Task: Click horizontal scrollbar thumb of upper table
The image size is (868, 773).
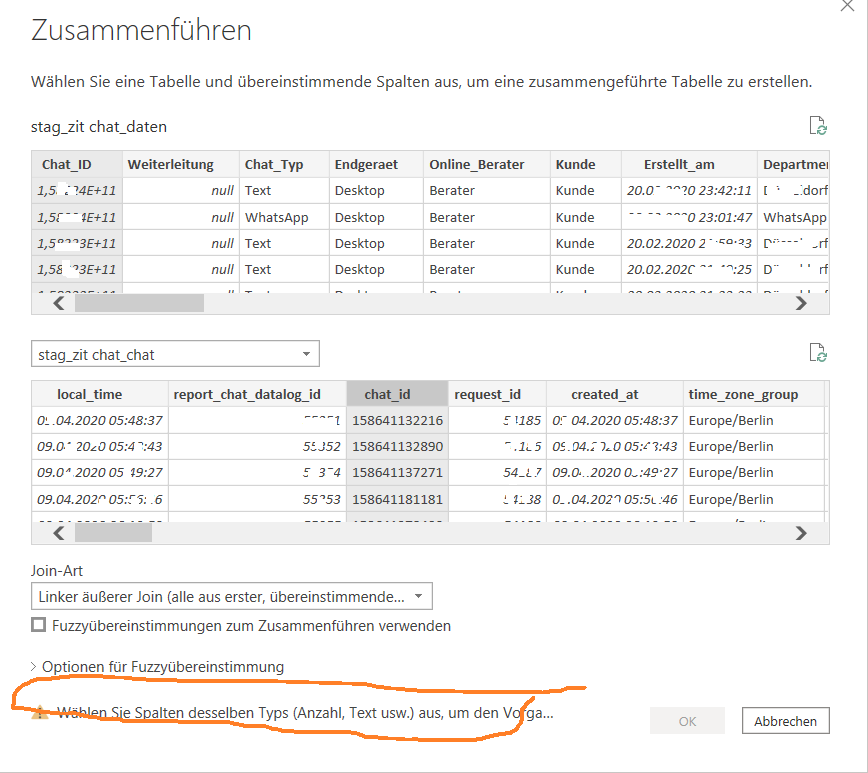Action: pyautogui.click(x=139, y=303)
